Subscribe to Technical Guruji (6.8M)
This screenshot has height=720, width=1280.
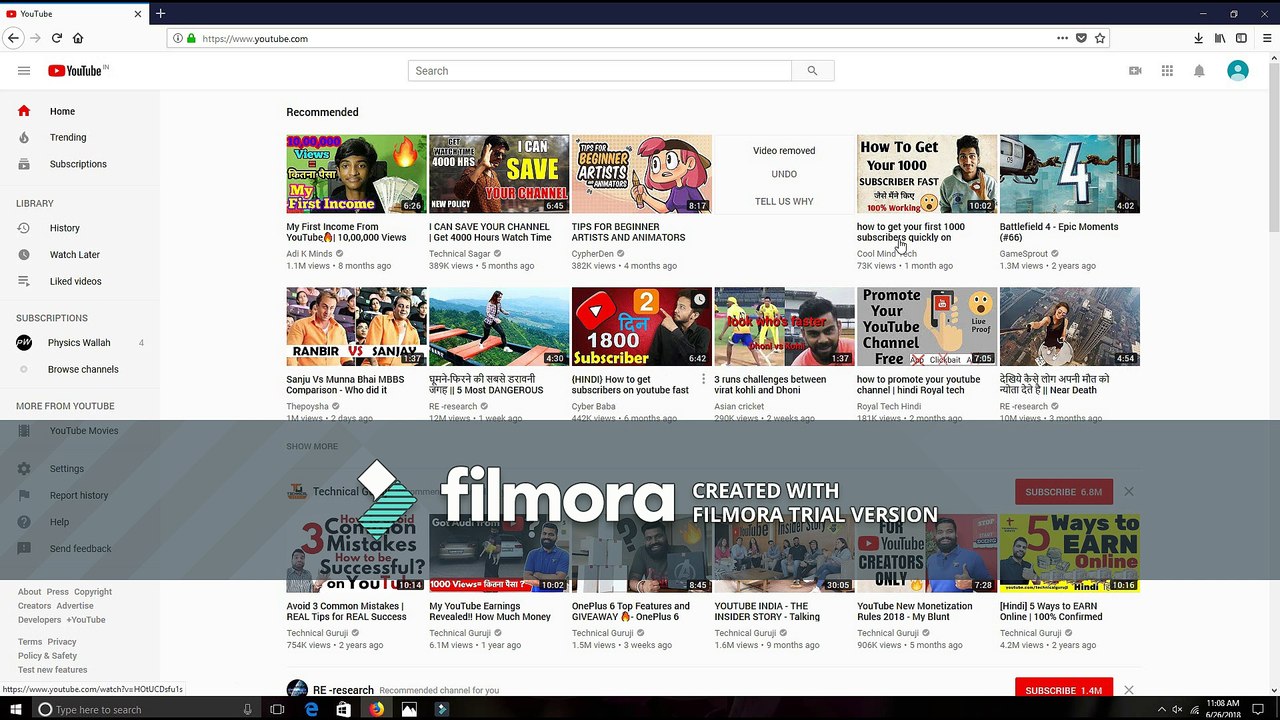(x=1063, y=491)
